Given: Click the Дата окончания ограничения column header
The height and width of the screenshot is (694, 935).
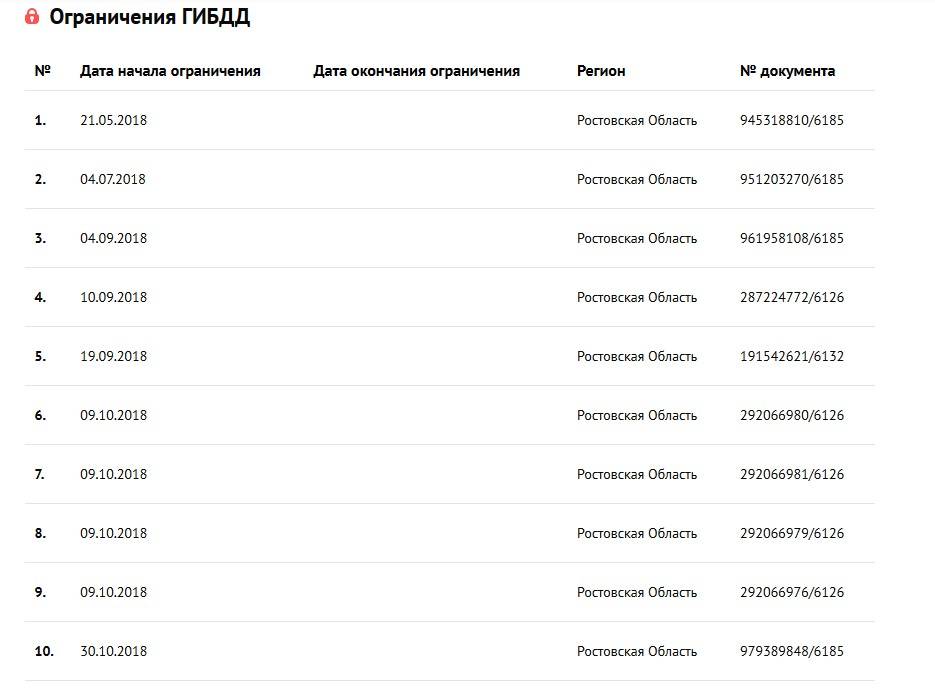Looking at the screenshot, I should point(416,71).
